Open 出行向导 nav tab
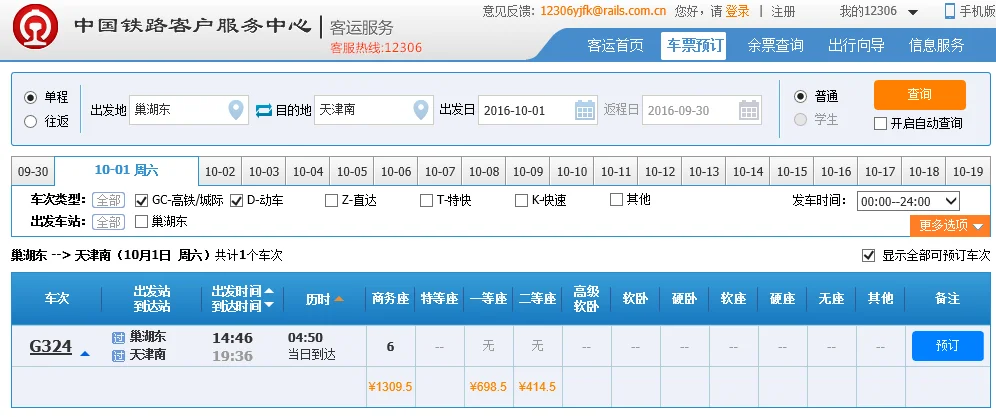The width and height of the screenshot is (996, 417). [856, 45]
